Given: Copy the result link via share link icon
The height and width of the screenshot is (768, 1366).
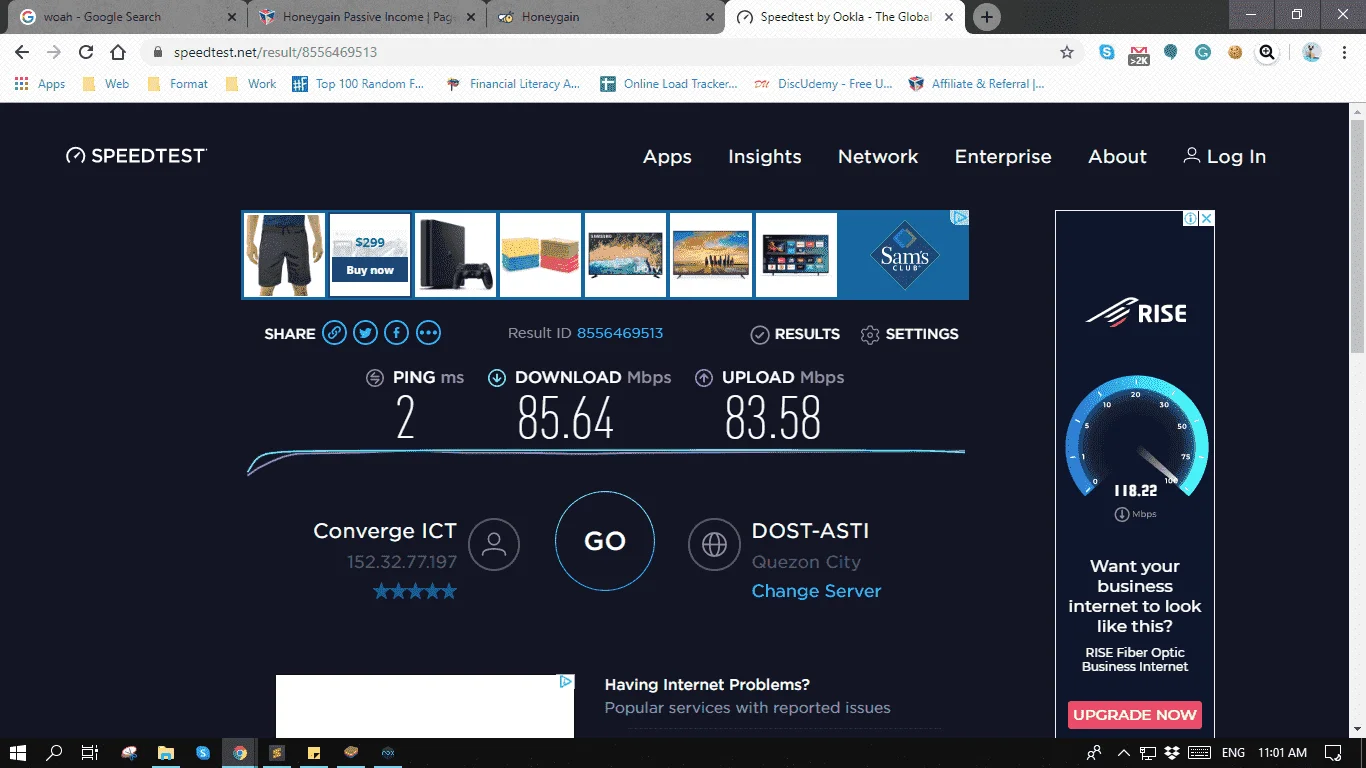Looking at the screenshot, I should tap(334, 333).
